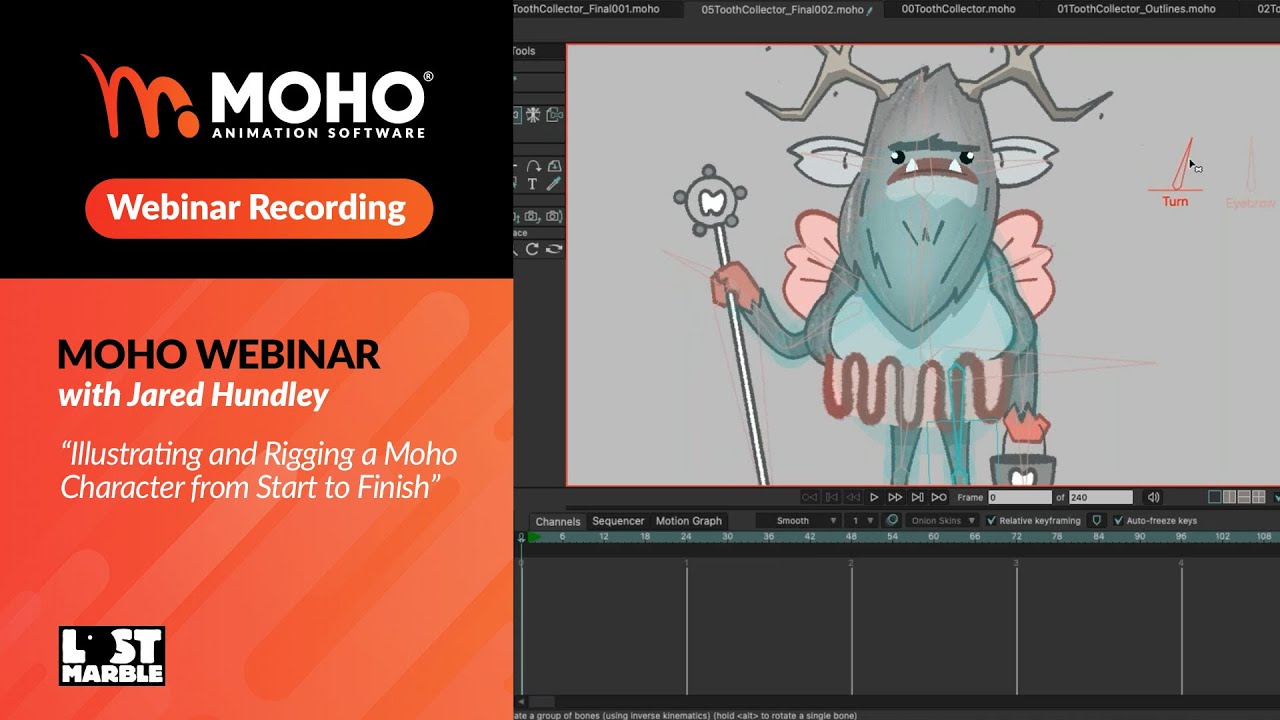This screenshot has height=720, width=1280.
Task: Select the Text tool (T icon)
Action: click(x=532, y=184)
